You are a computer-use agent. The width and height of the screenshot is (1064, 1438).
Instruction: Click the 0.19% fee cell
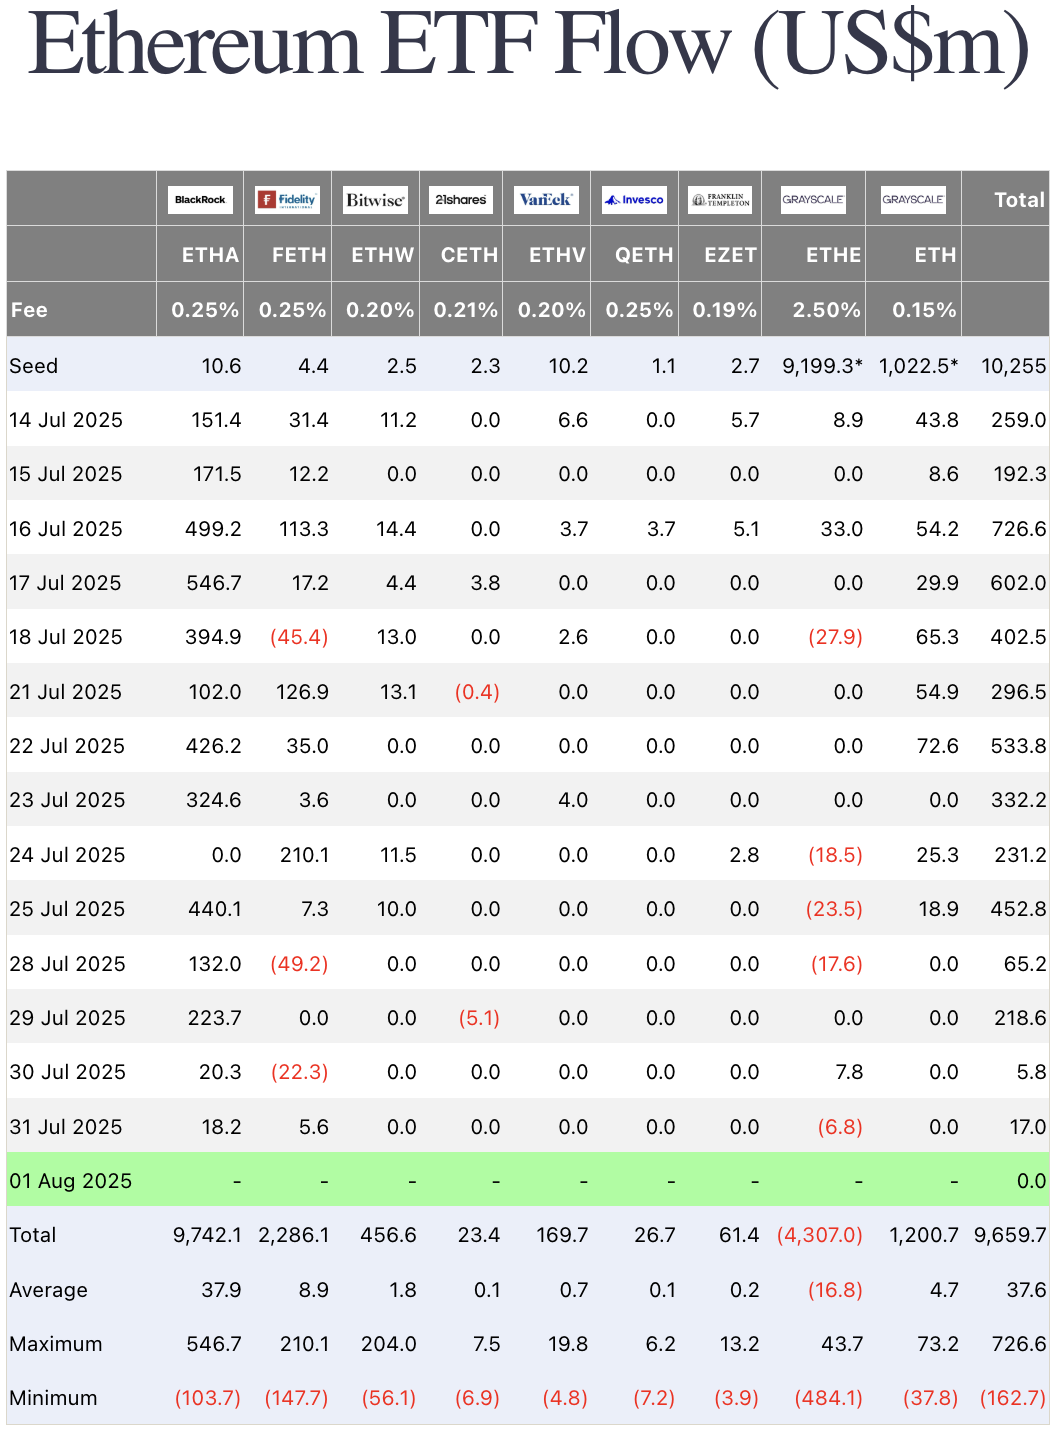[x=724, y=310]
